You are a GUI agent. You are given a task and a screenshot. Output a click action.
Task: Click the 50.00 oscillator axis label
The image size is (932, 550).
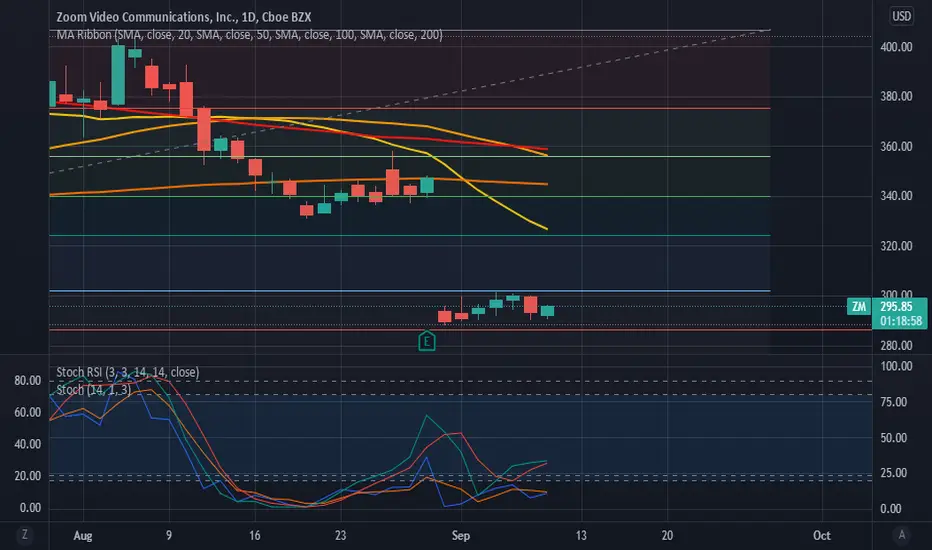pyautogui.click(x=894, y=438)
